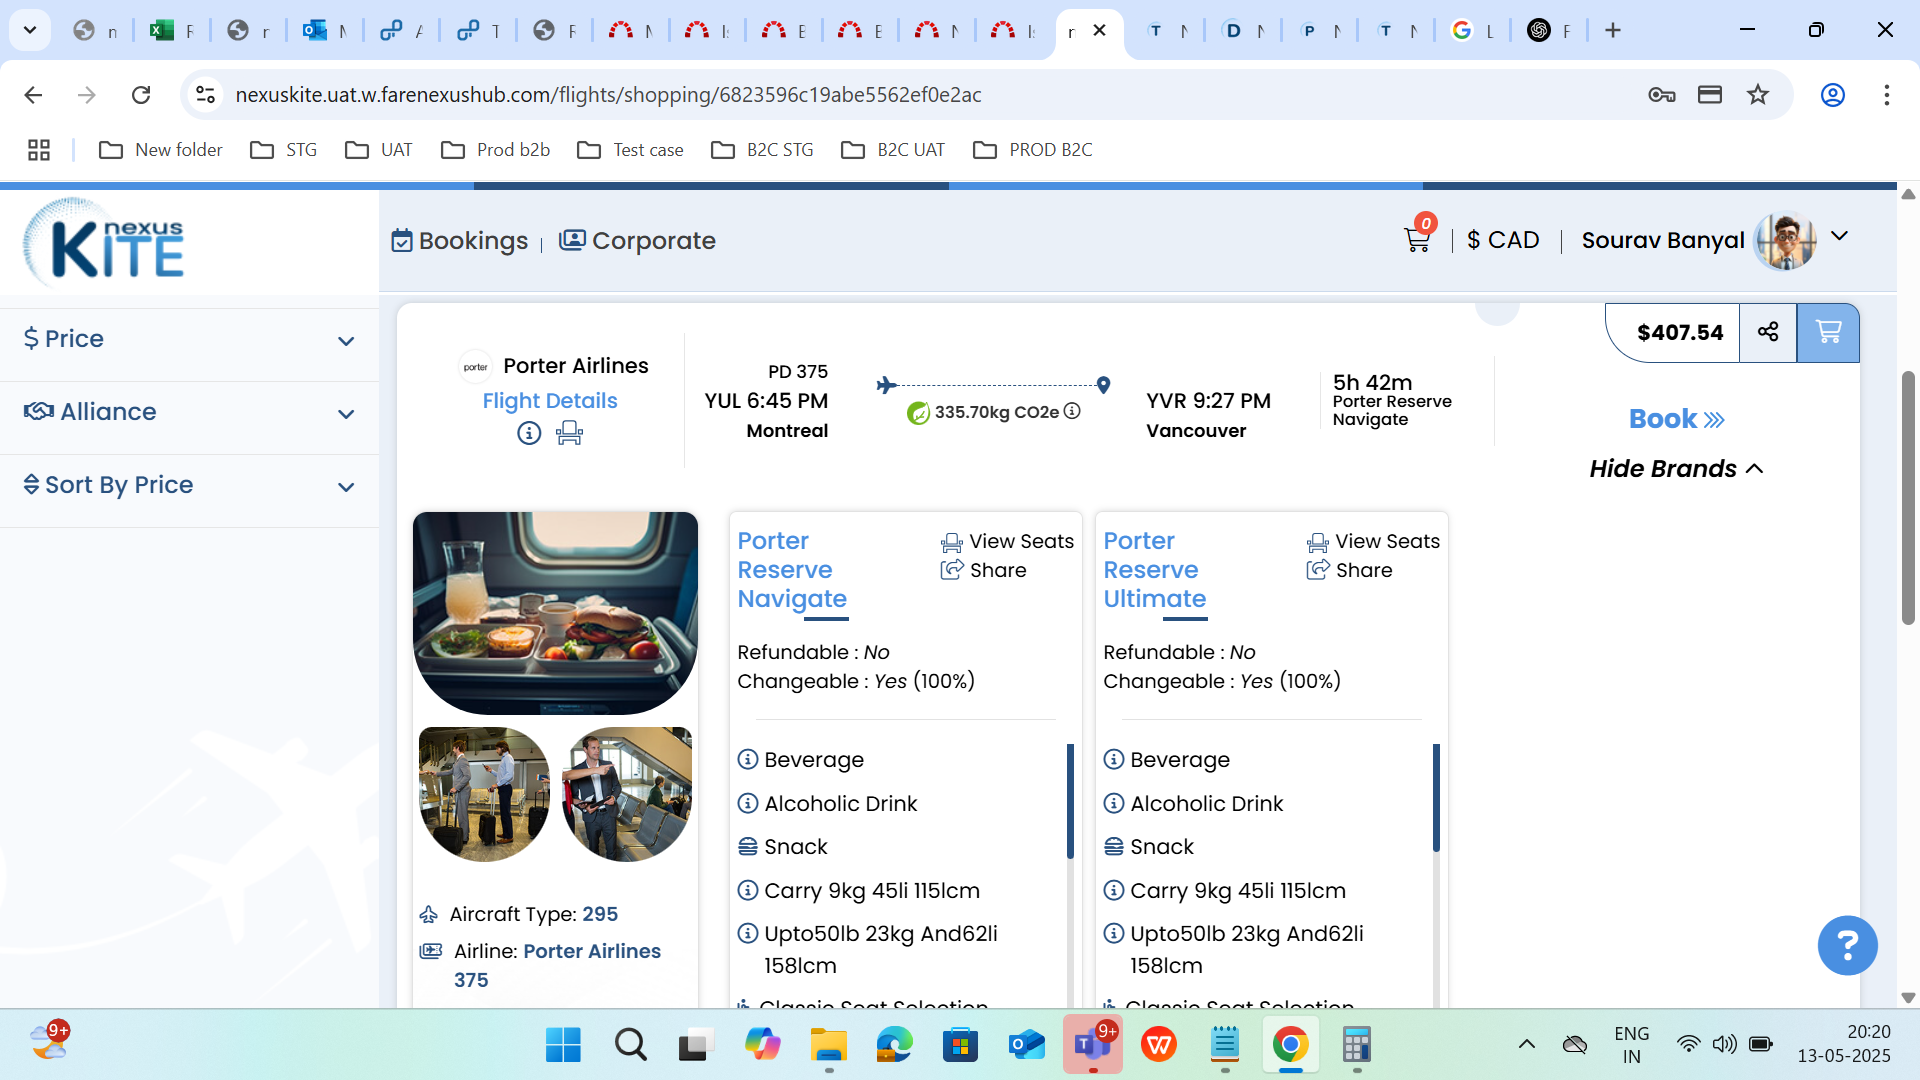Expand the Price filter
This screenshot has width=1920, height=1080.
(x=189, y=339)
